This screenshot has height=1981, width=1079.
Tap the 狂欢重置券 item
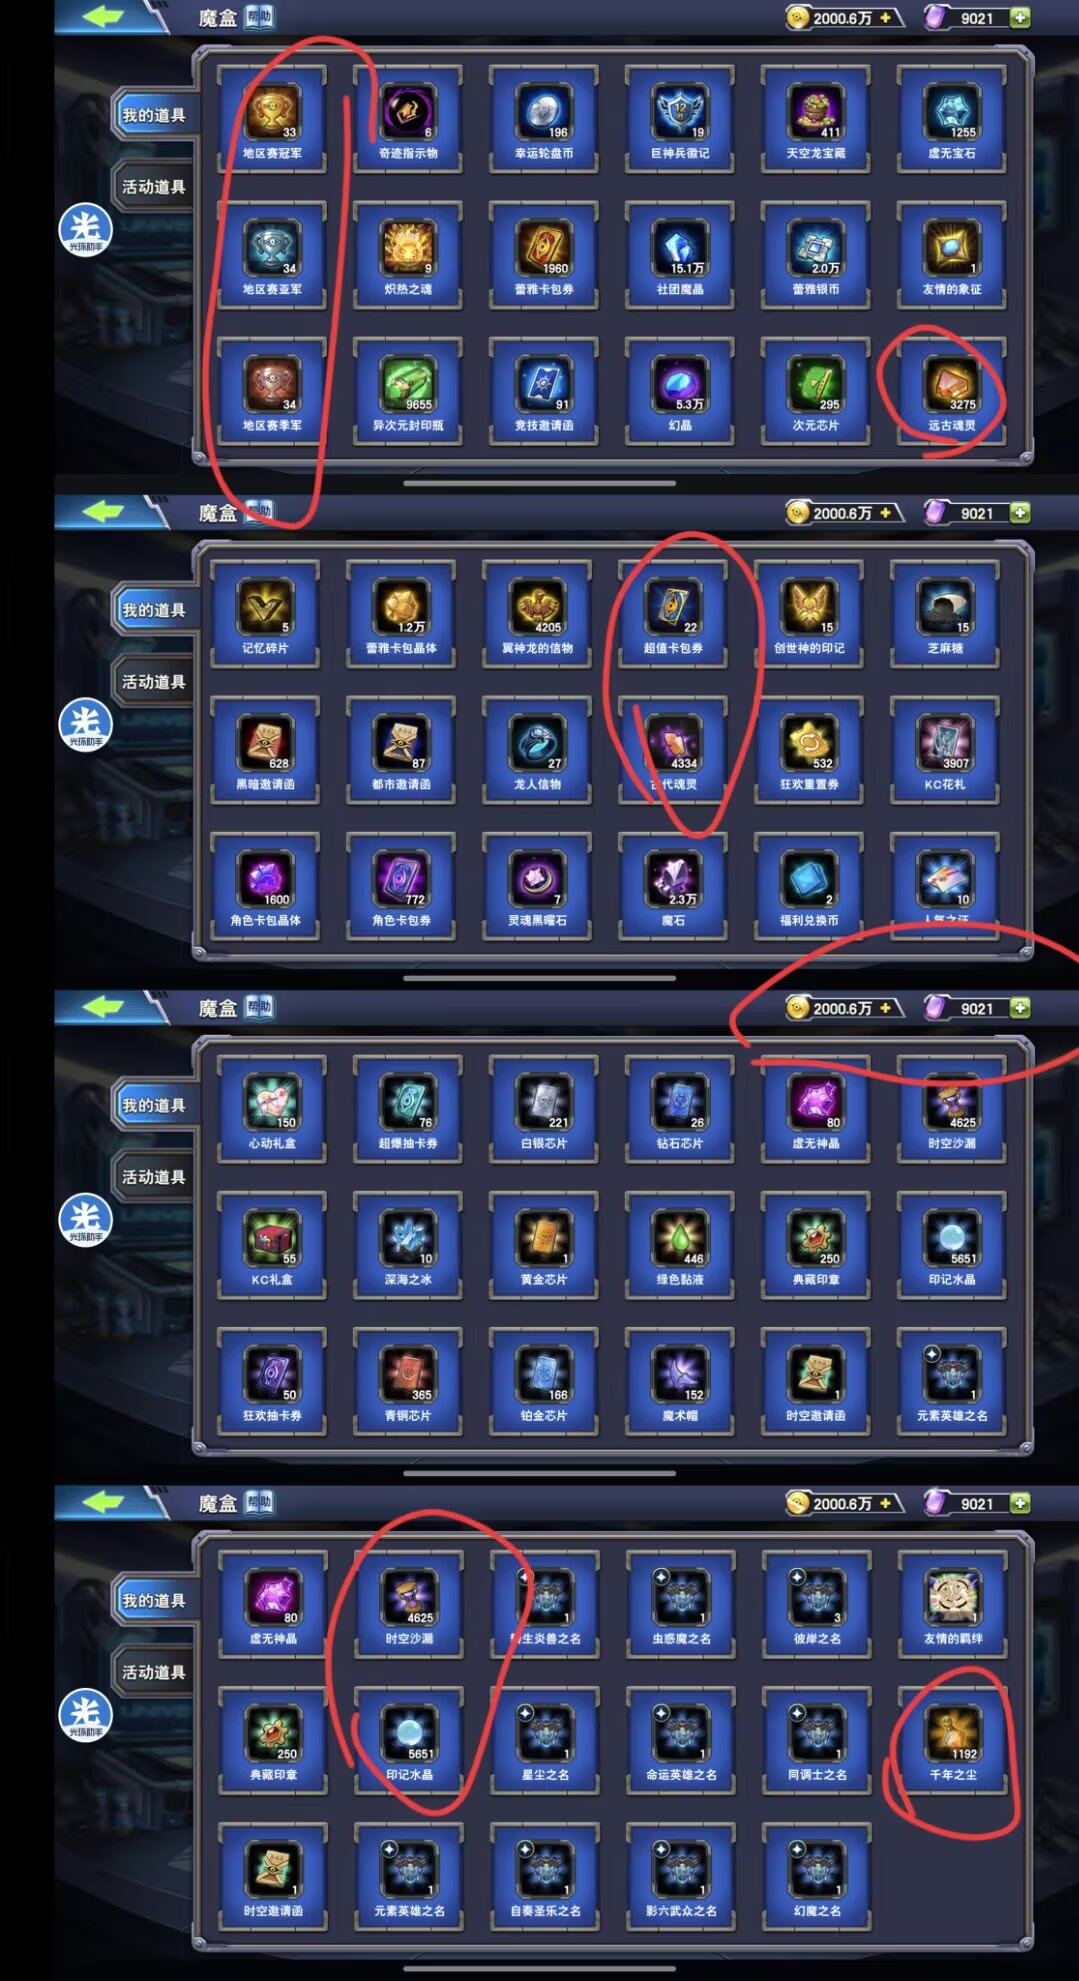[809, 750]
